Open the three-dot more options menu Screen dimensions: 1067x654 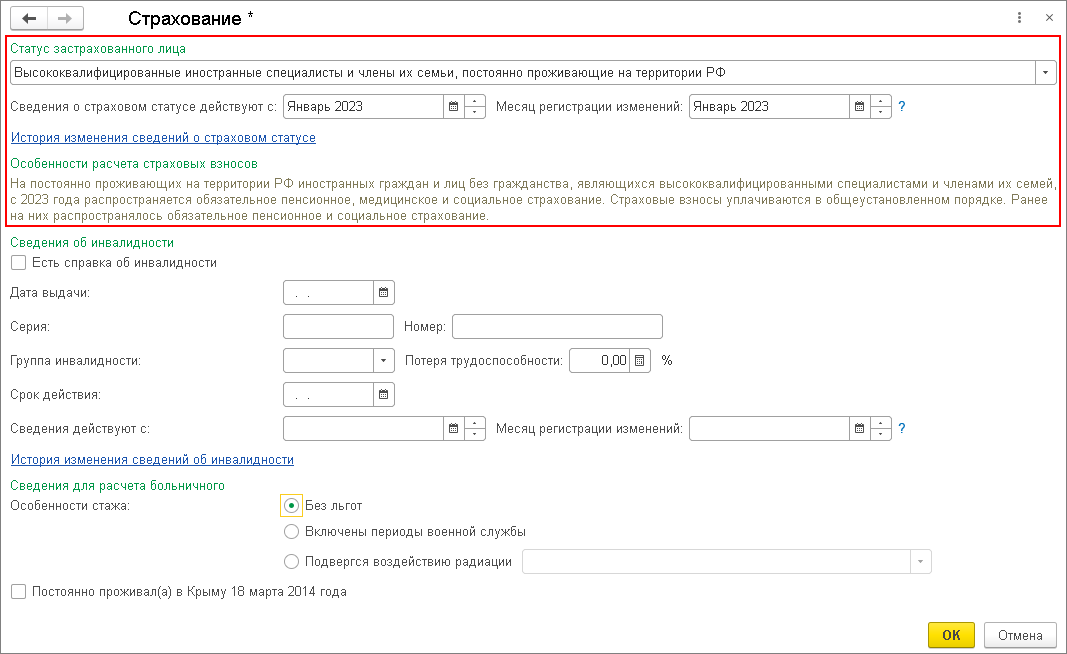pos(1019,18)
